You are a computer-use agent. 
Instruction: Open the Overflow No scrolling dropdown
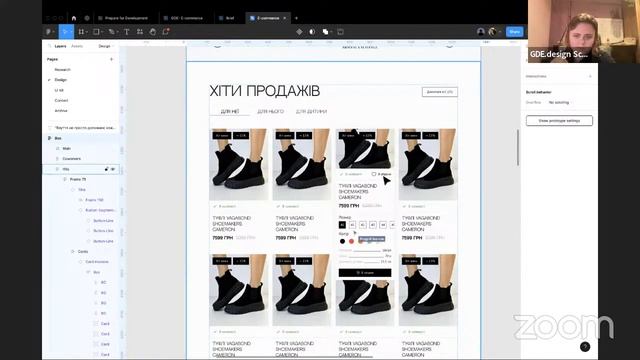click(x=559, y=102)
